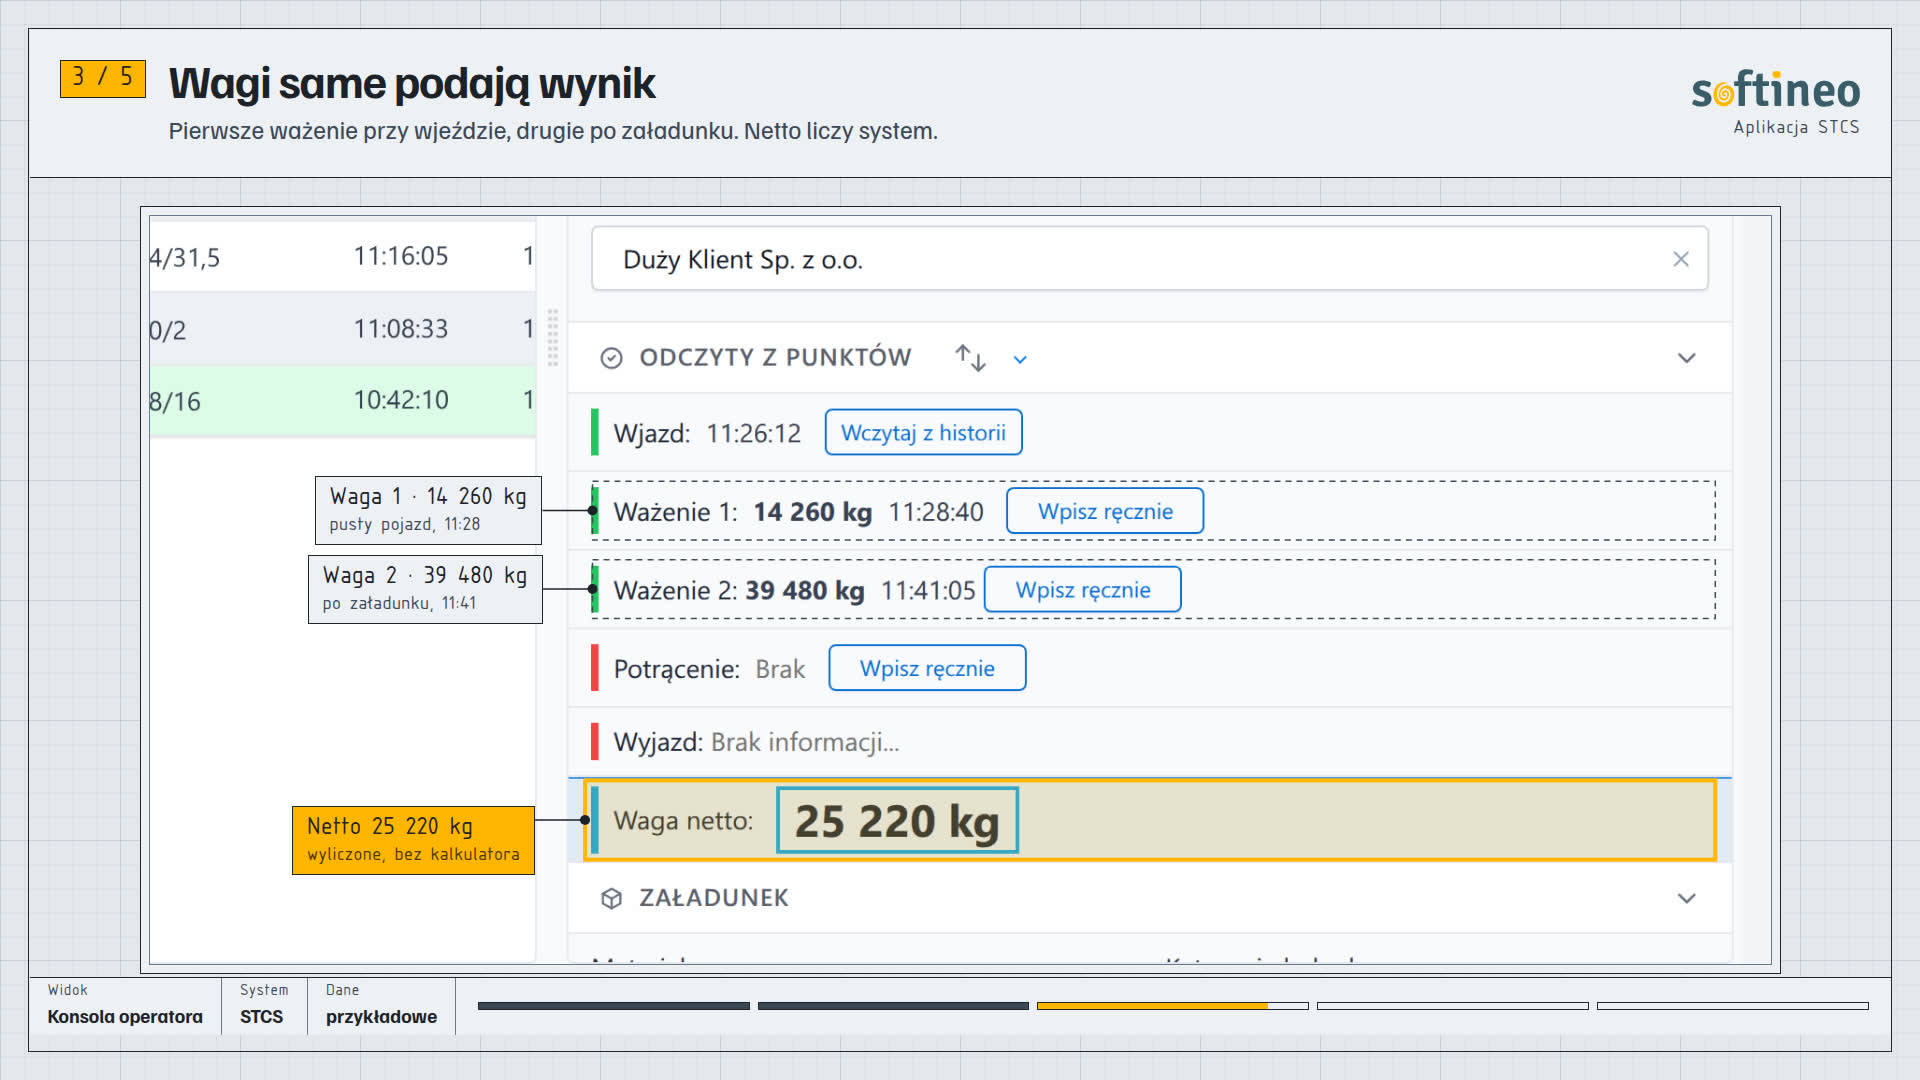
Task: Click the Wjazd: 11:26:12 reading
Action: [x=707, y=433]
